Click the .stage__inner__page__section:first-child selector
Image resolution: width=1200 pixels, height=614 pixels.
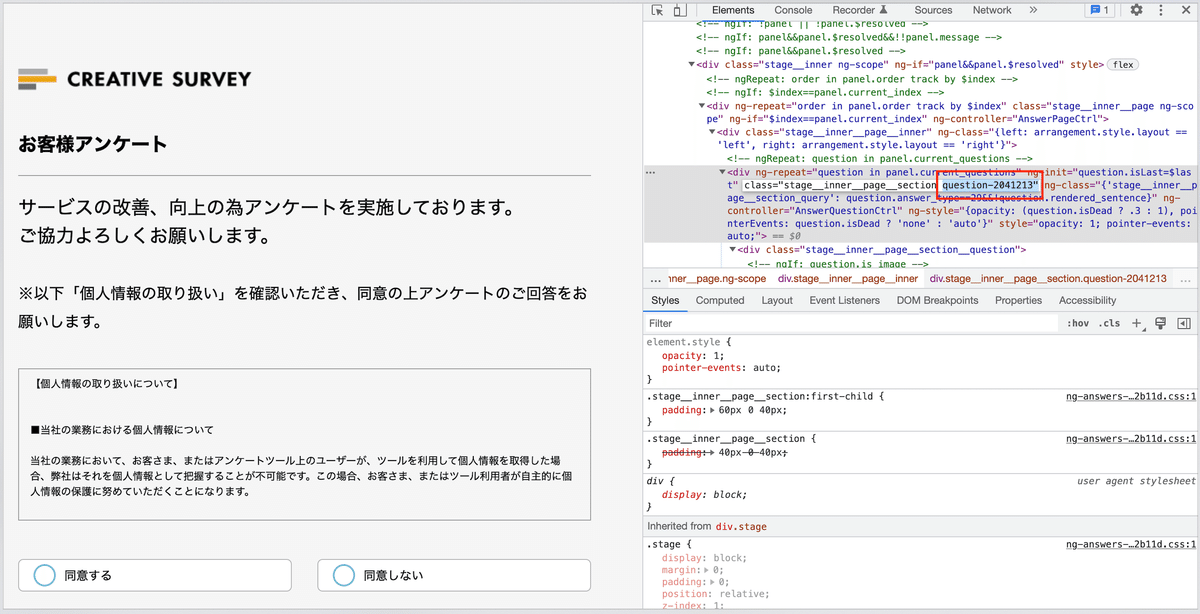click(x=761, y=396)
